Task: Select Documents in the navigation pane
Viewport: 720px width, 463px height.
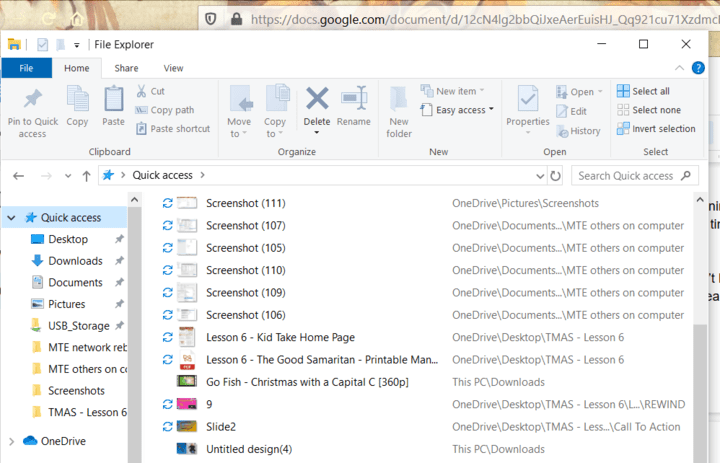Action: point(75,282)
